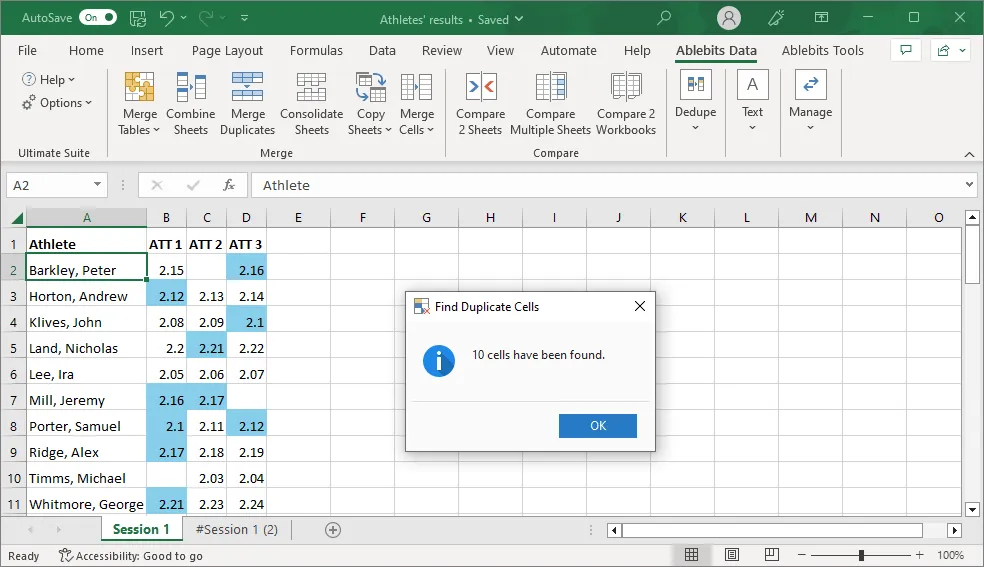Click the 100% zoom level
This screenshot has width=984, height=567.
[950, 555]
